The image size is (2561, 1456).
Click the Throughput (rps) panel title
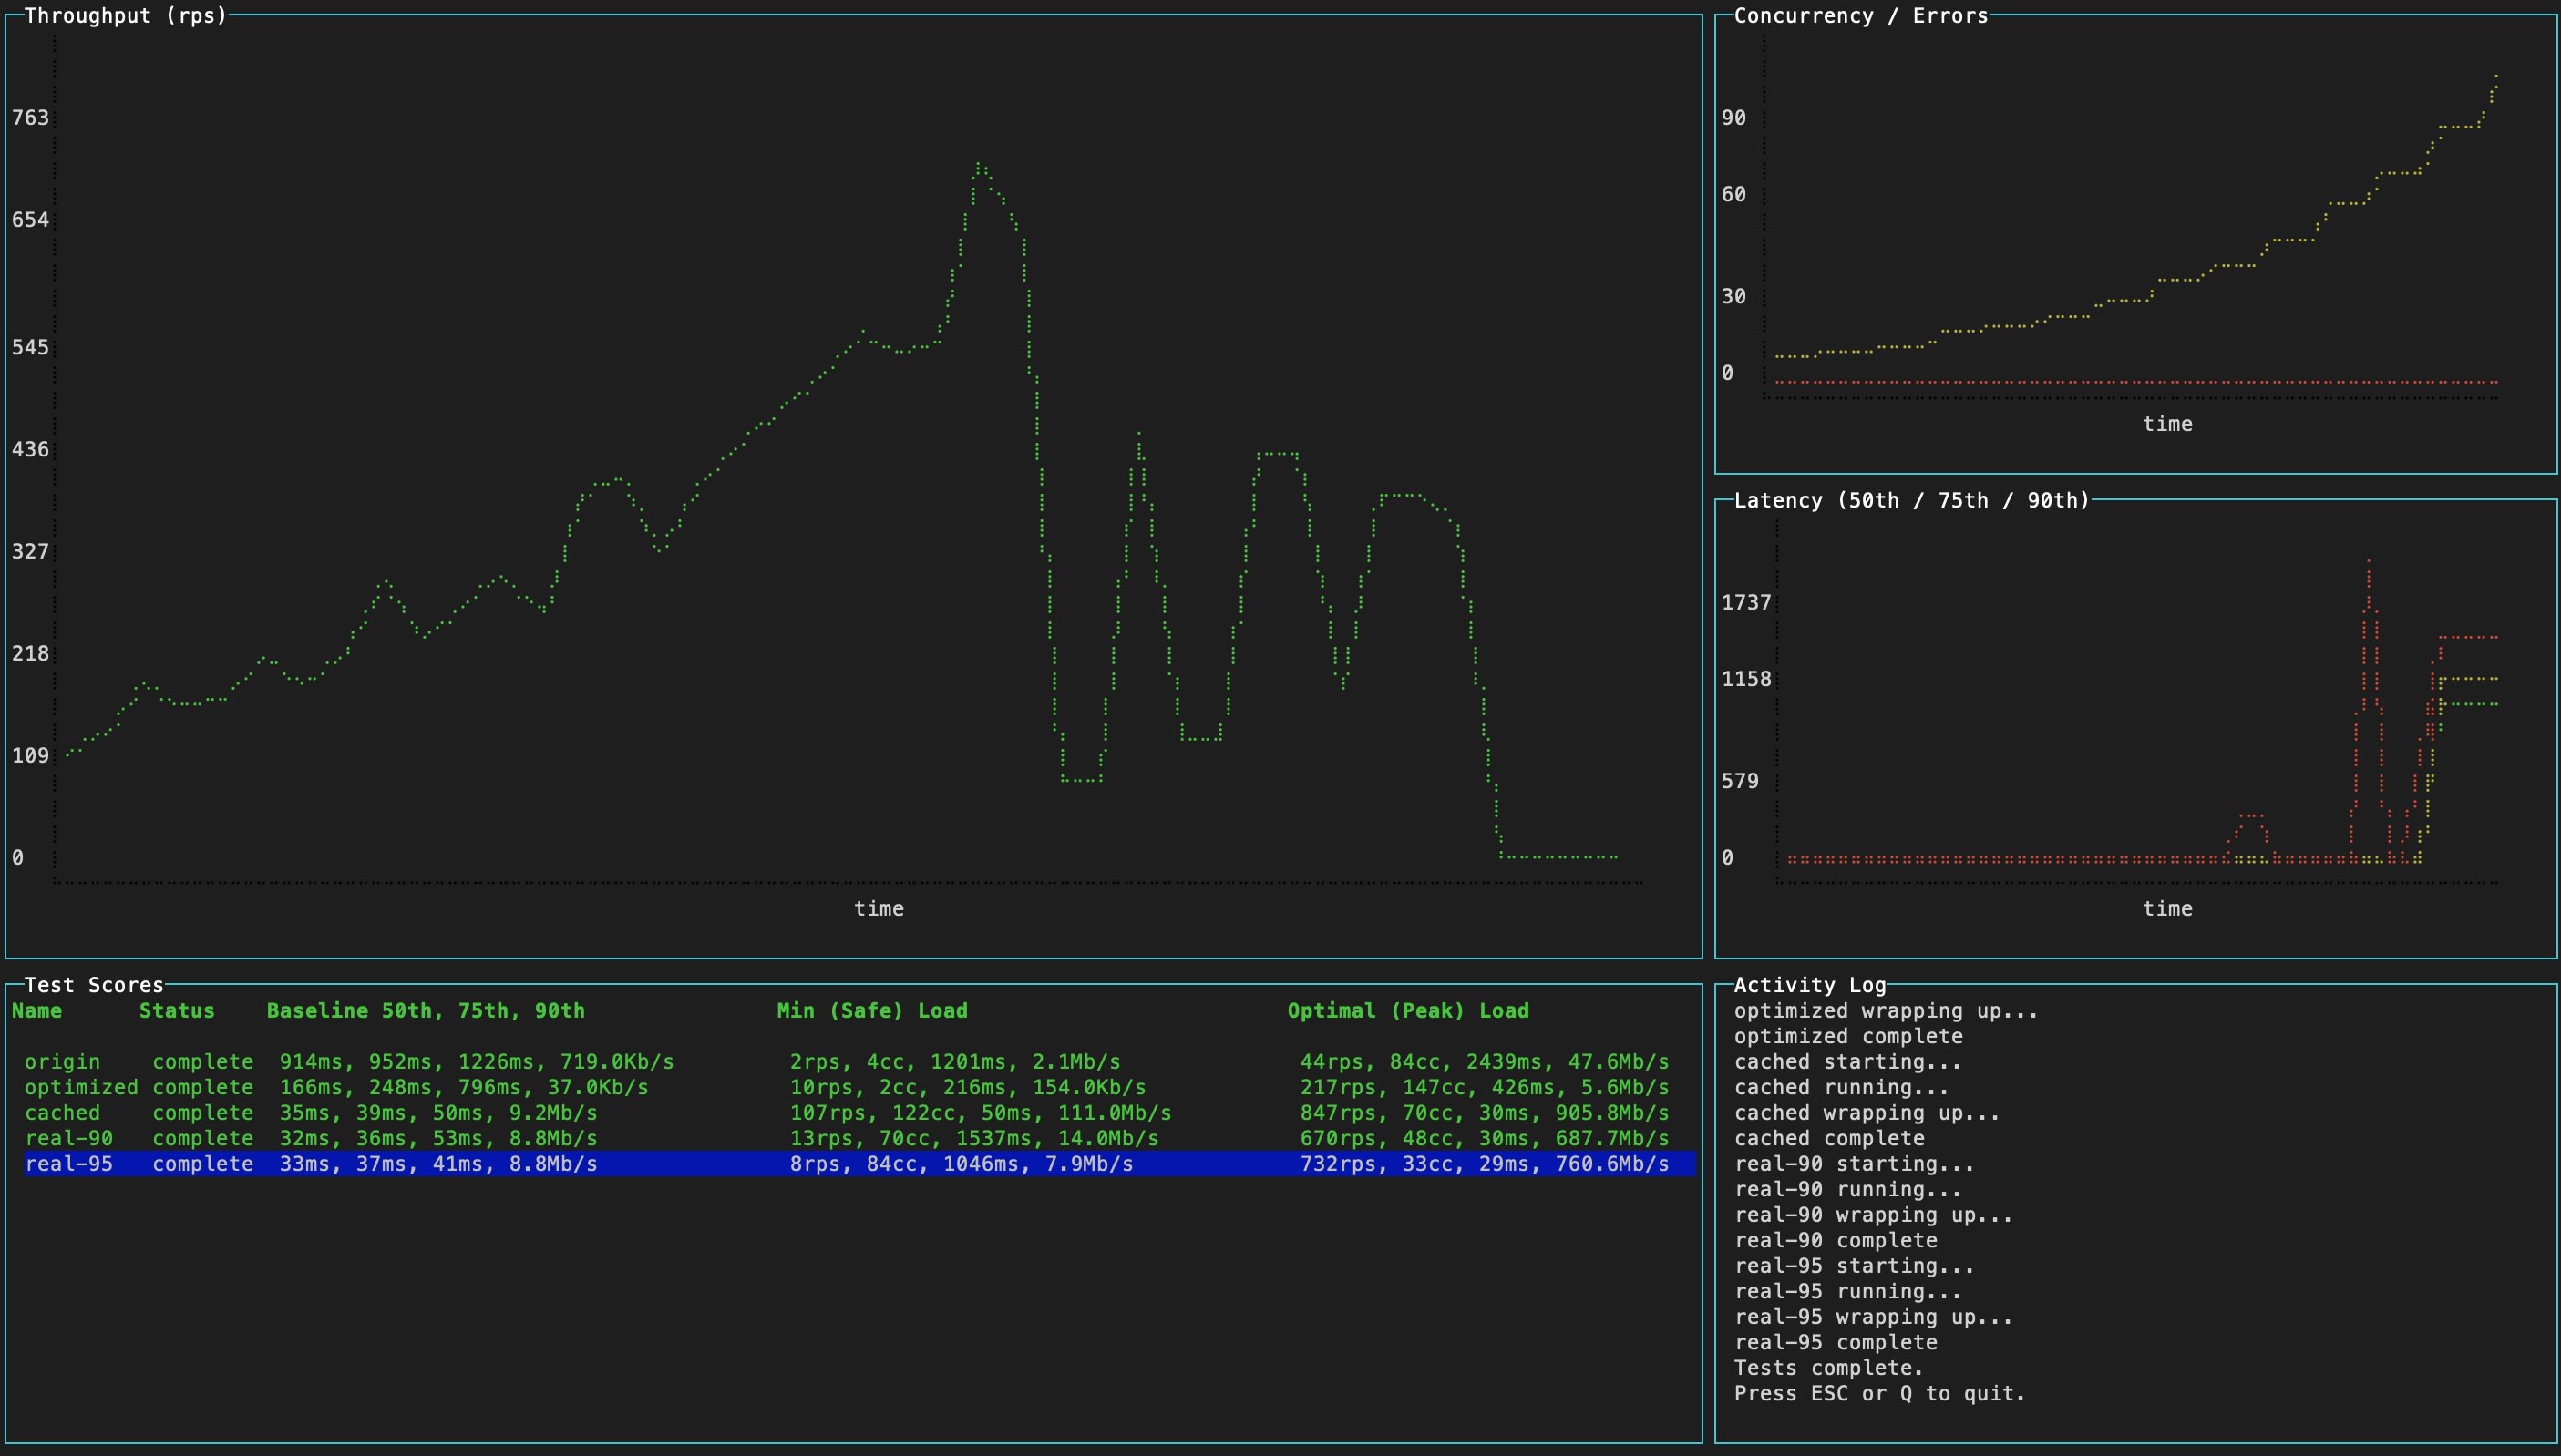pos(126,15)
